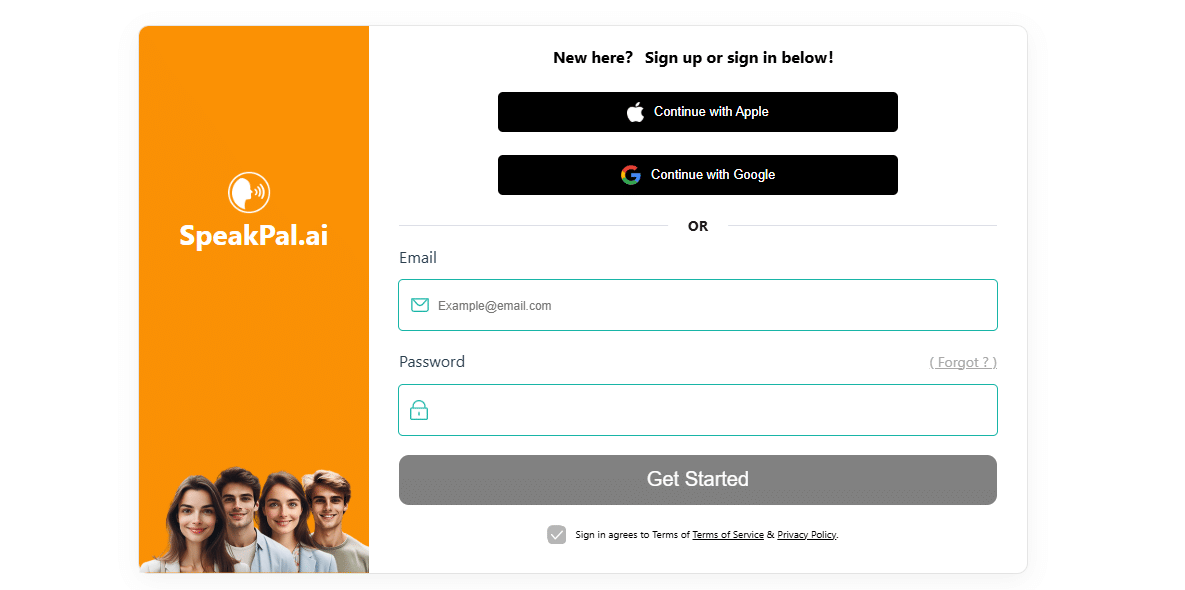Click the "New here?" heading text

(x=593, y=58)
